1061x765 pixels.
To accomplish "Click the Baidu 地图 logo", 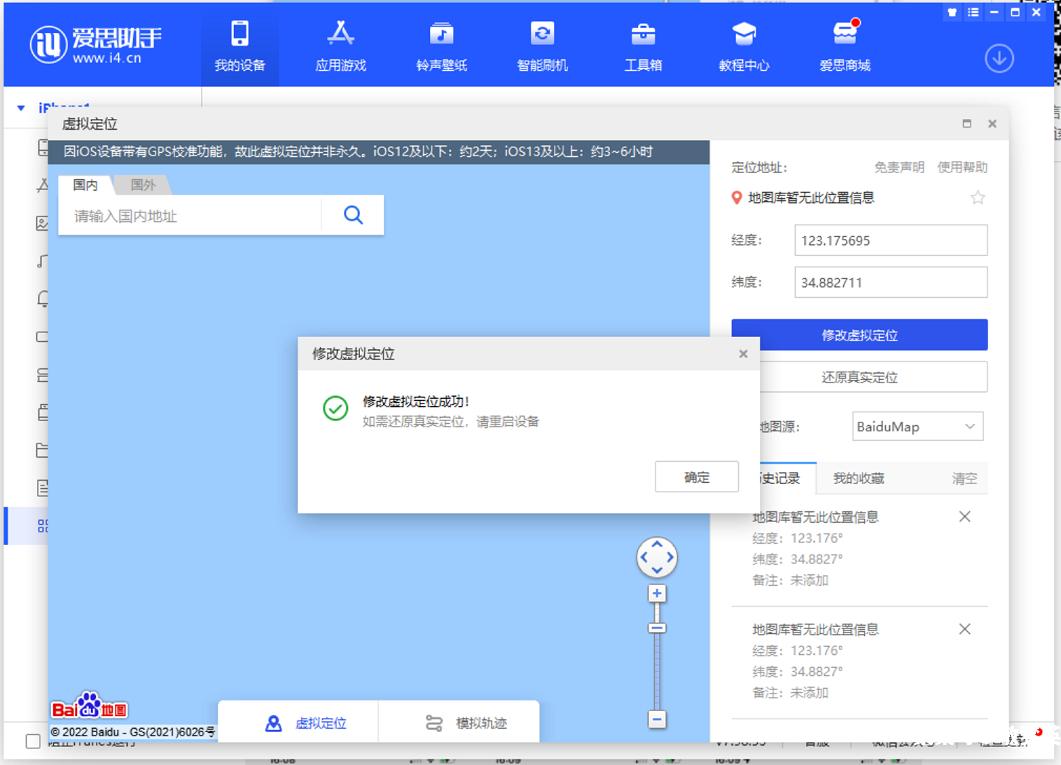I will coord(89,705).
